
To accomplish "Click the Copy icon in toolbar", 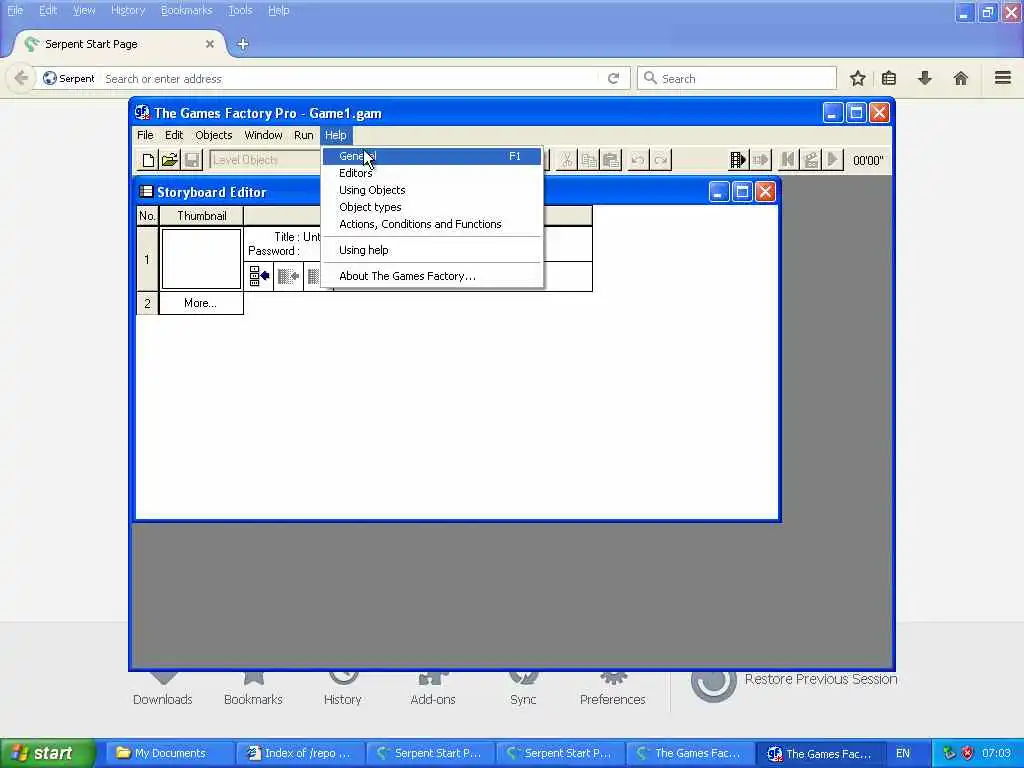I will [x=589, y=160].
